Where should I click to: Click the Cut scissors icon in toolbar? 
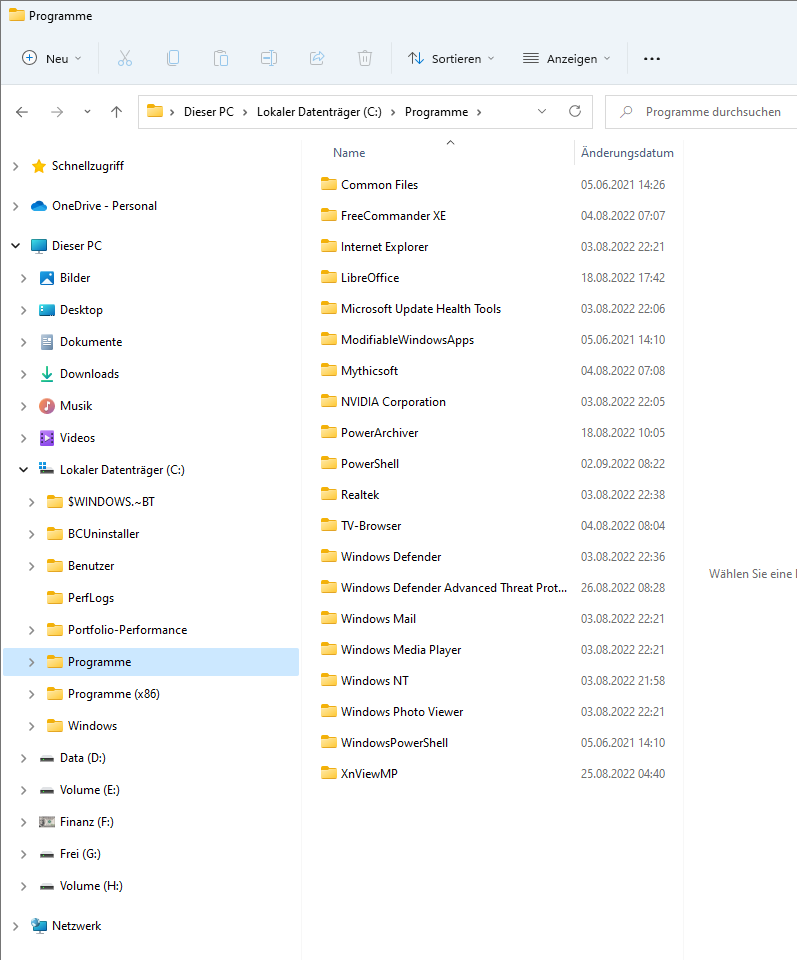tap(125, 59)
